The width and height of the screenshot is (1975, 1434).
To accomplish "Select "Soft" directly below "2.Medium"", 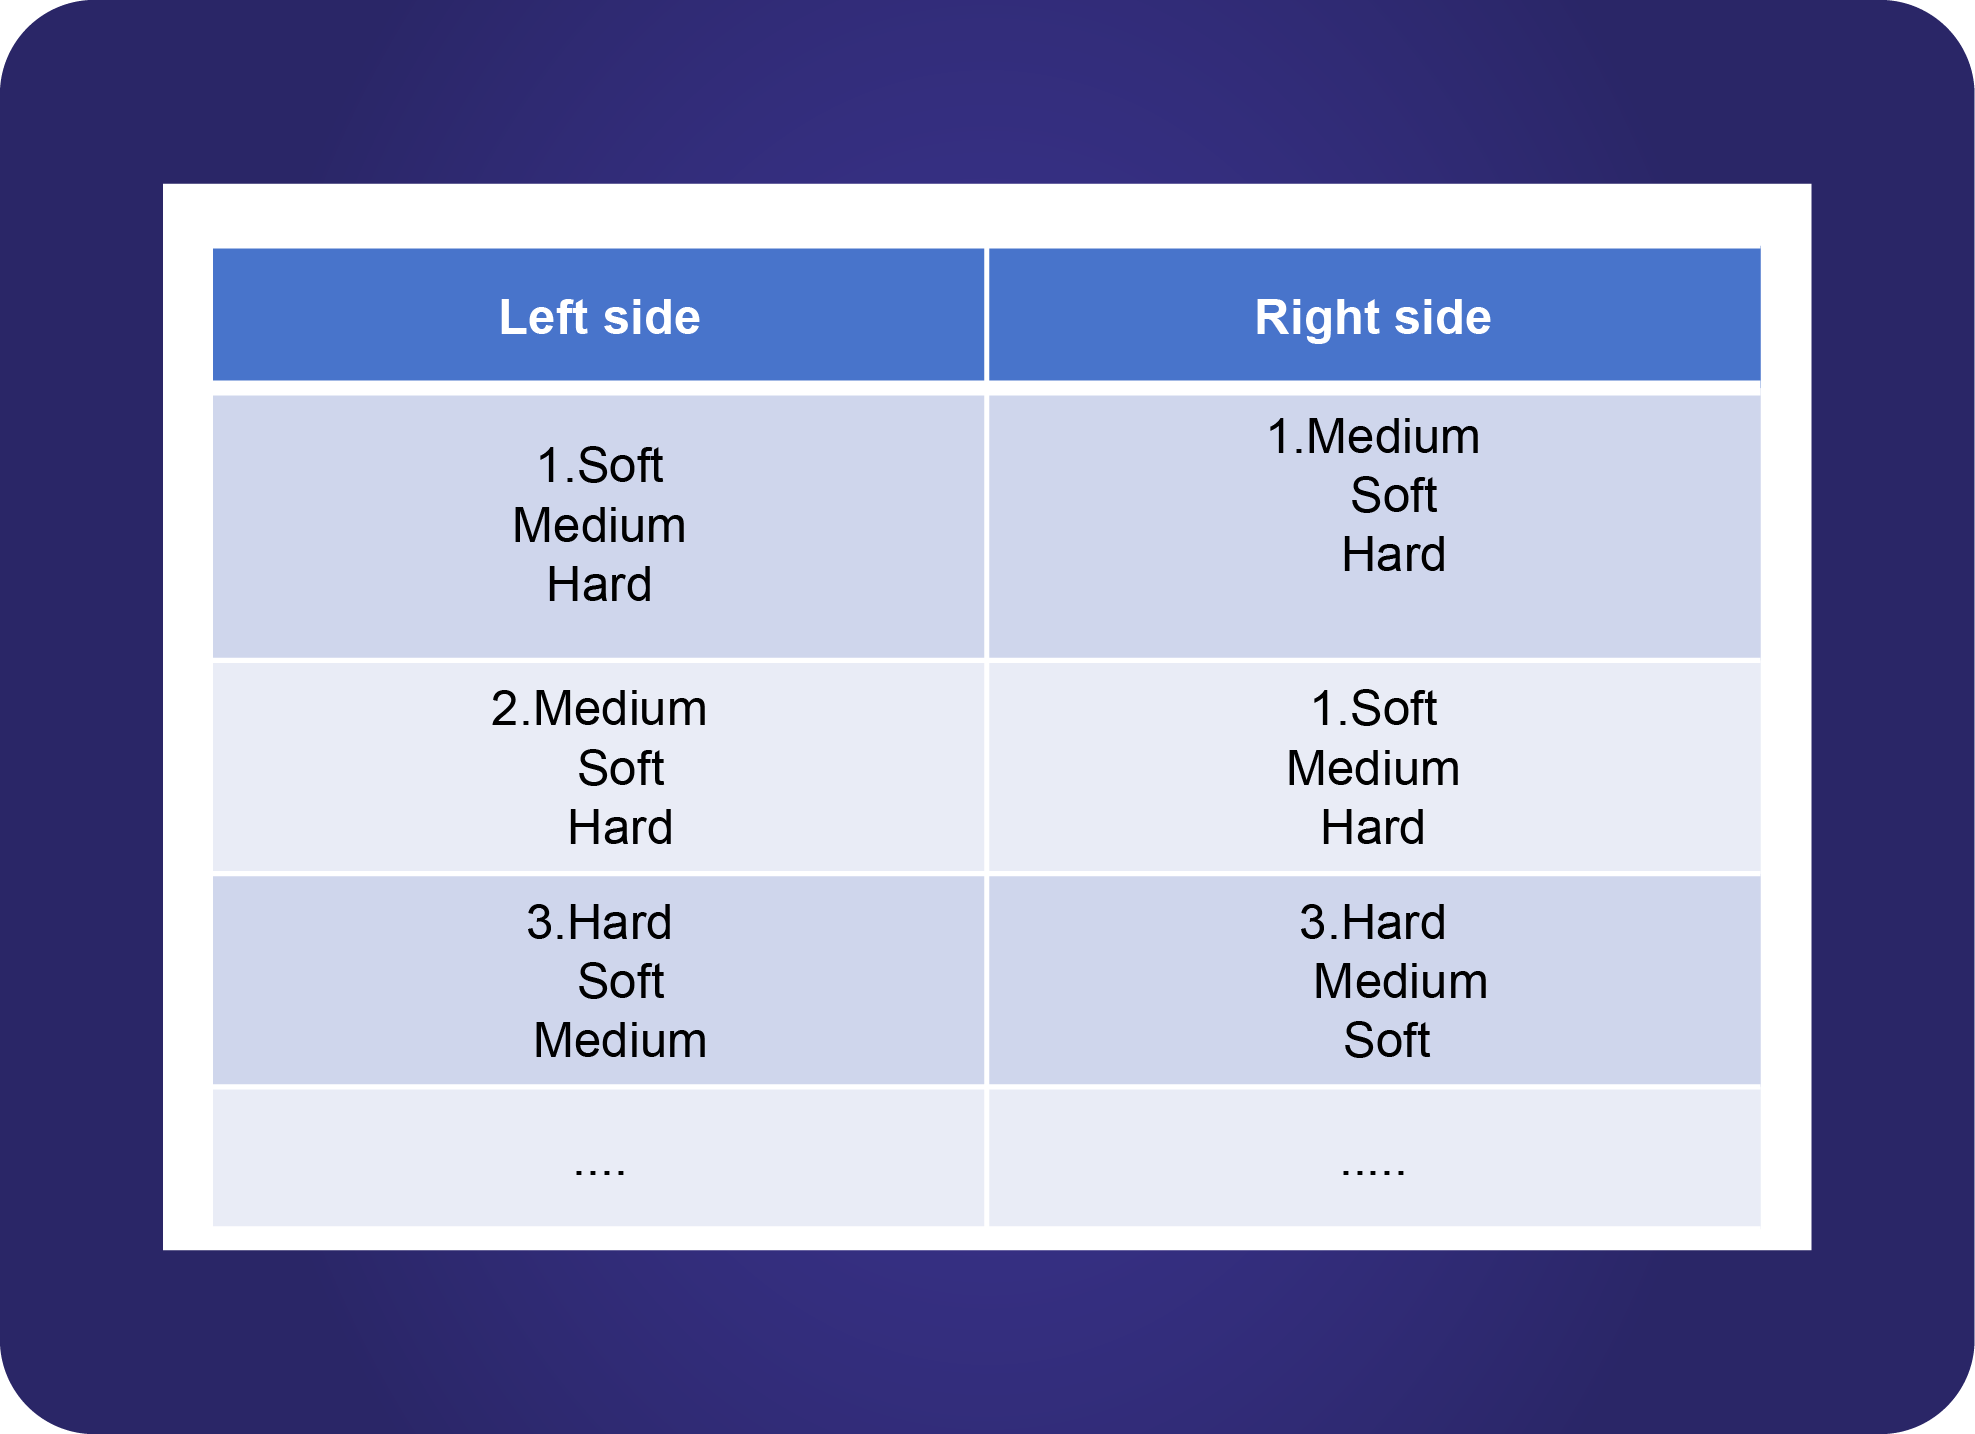I will pyautogui.click(x=620, y=769).
